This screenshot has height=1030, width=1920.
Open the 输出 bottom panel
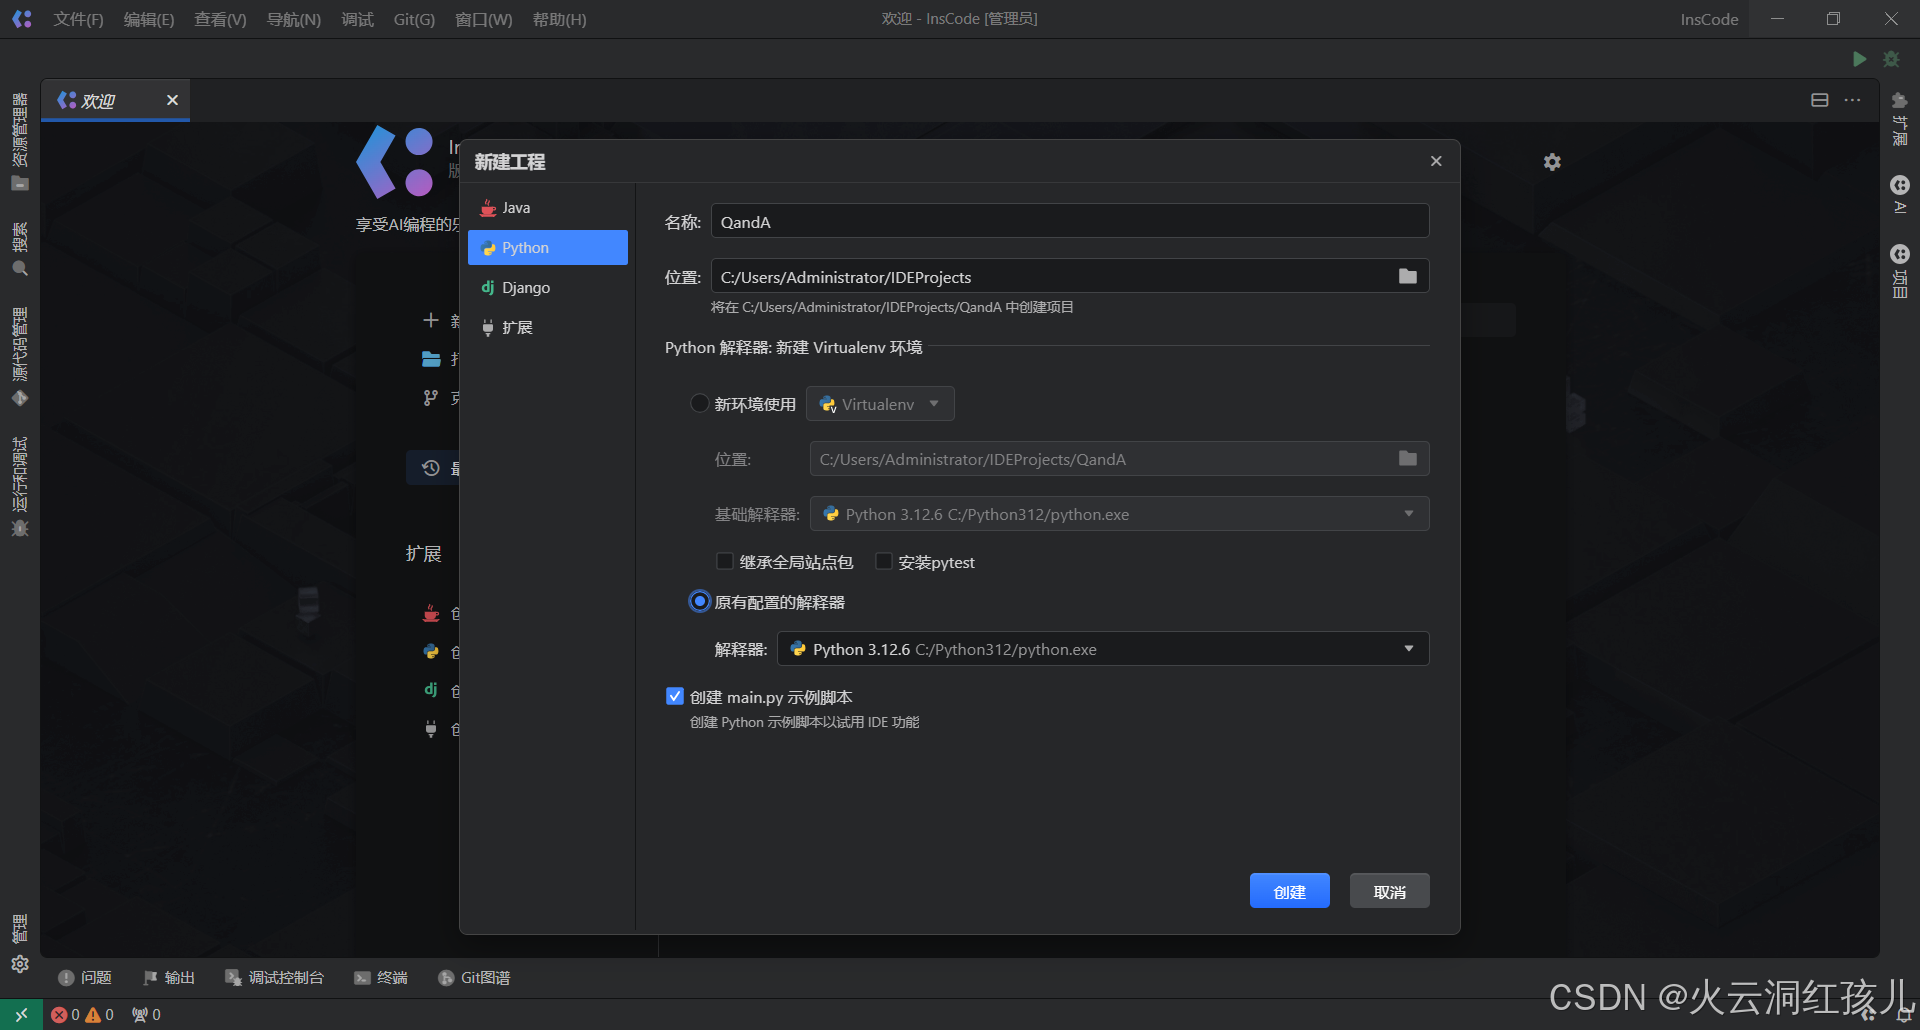169,977
